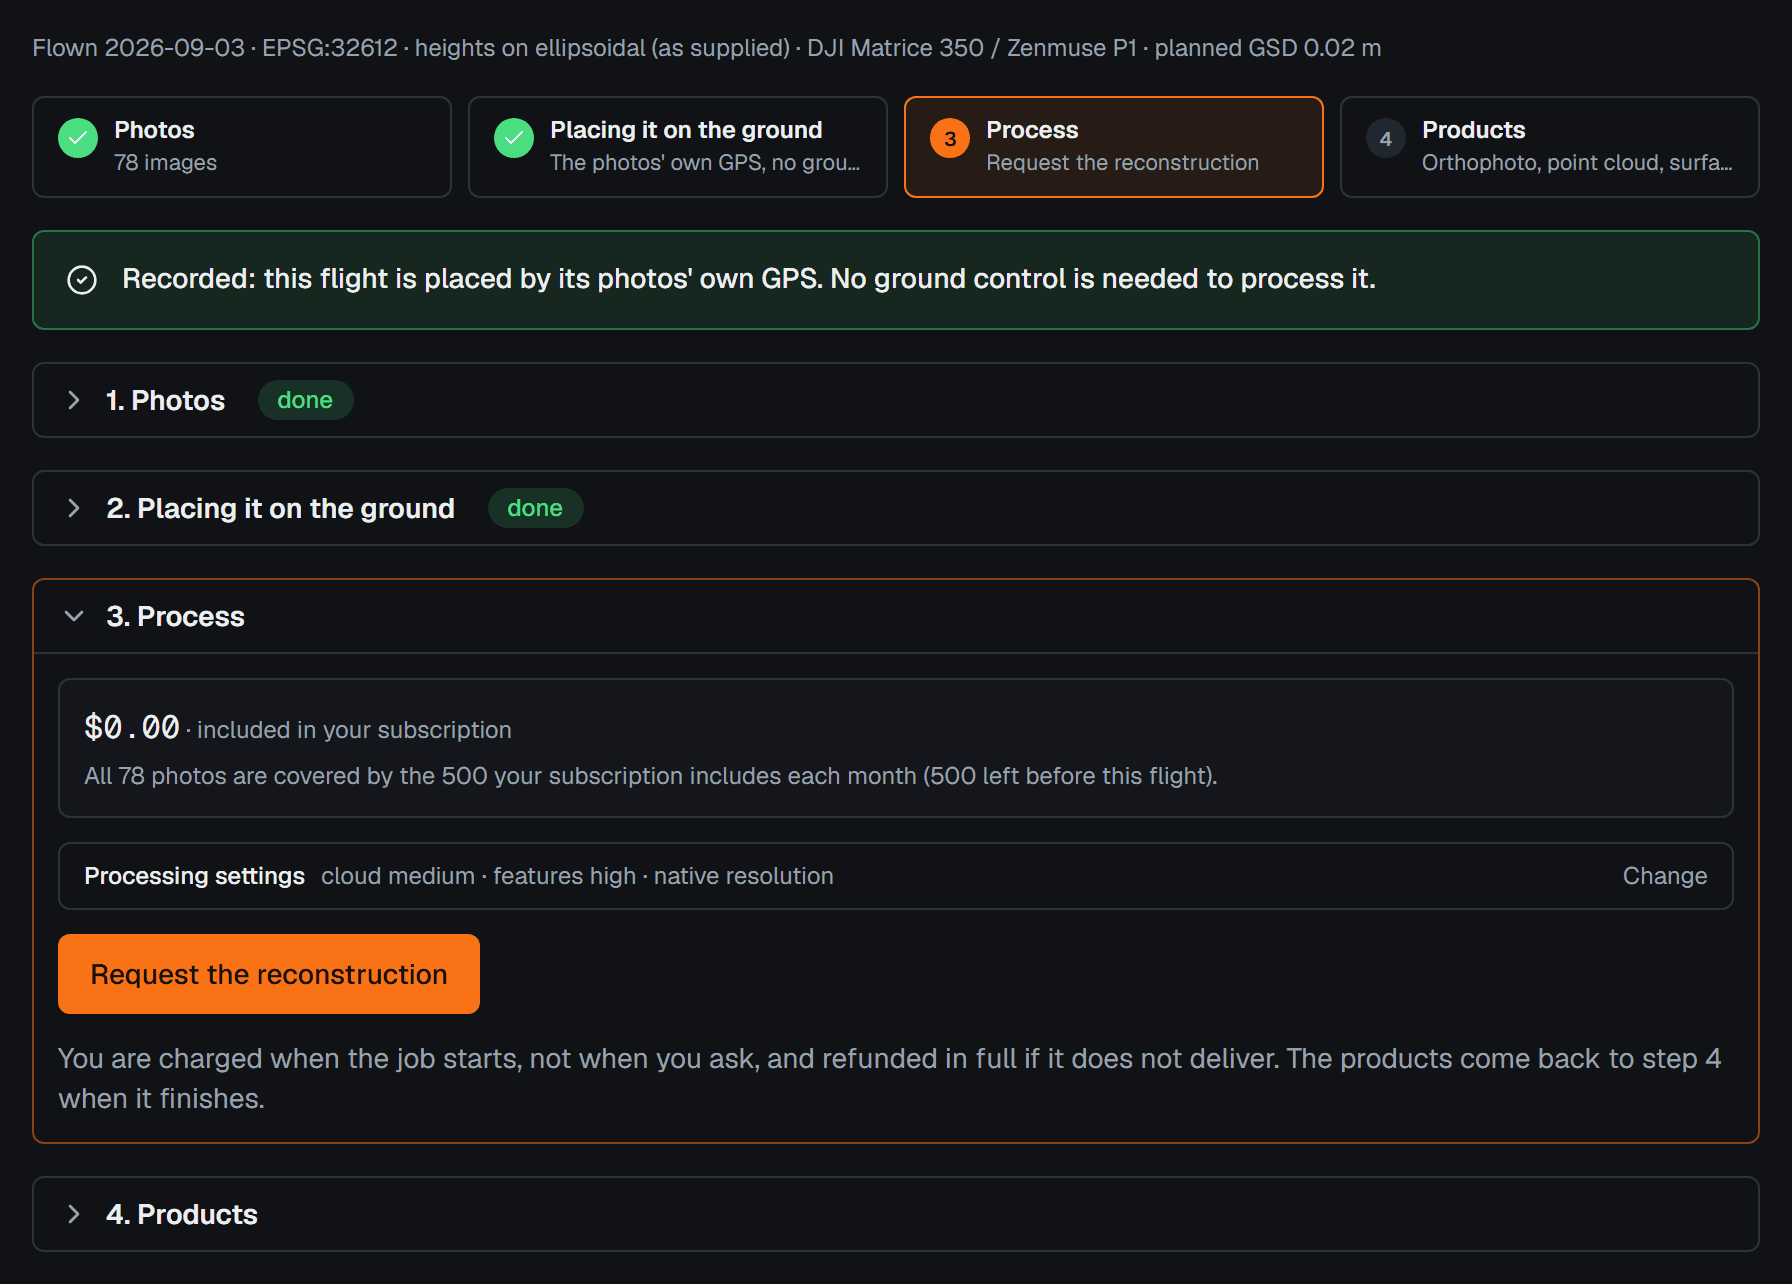Select the Process step card
Image resolution: width=1792 pixels, height=1284 pixels.
[x=1114, y=147]
